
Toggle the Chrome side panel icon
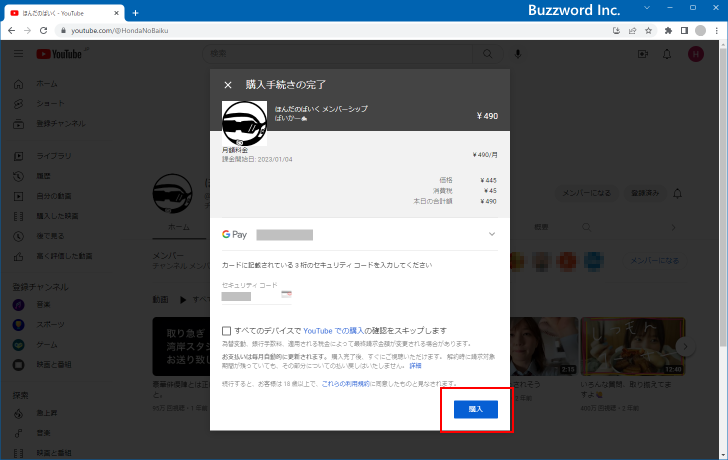coord(684,31)
